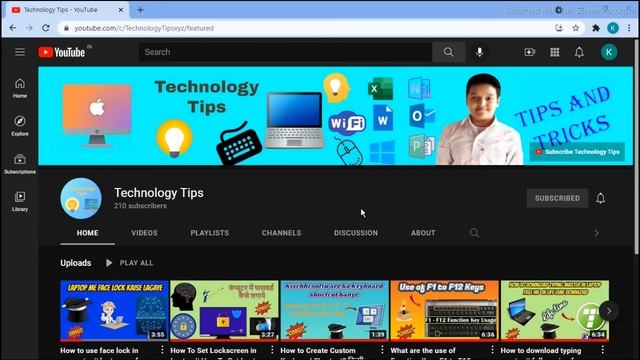640x360 pixels.
Task: Go back with the browser back arrow
Action: tap(13, 28)
